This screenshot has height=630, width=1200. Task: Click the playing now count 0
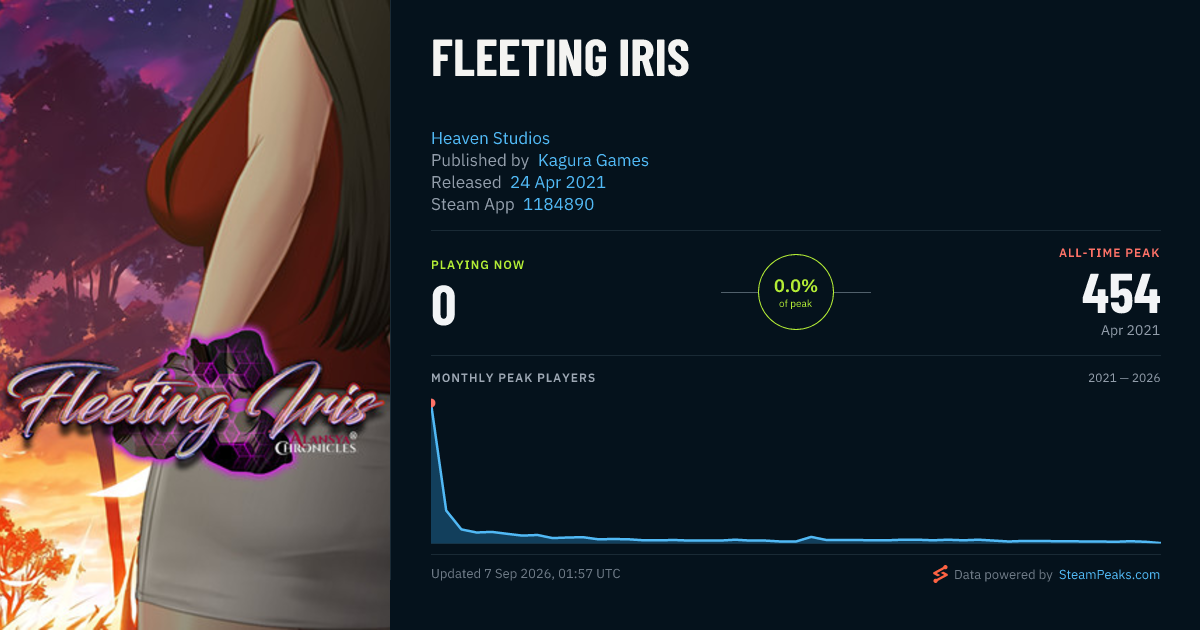tap(443, 306)
